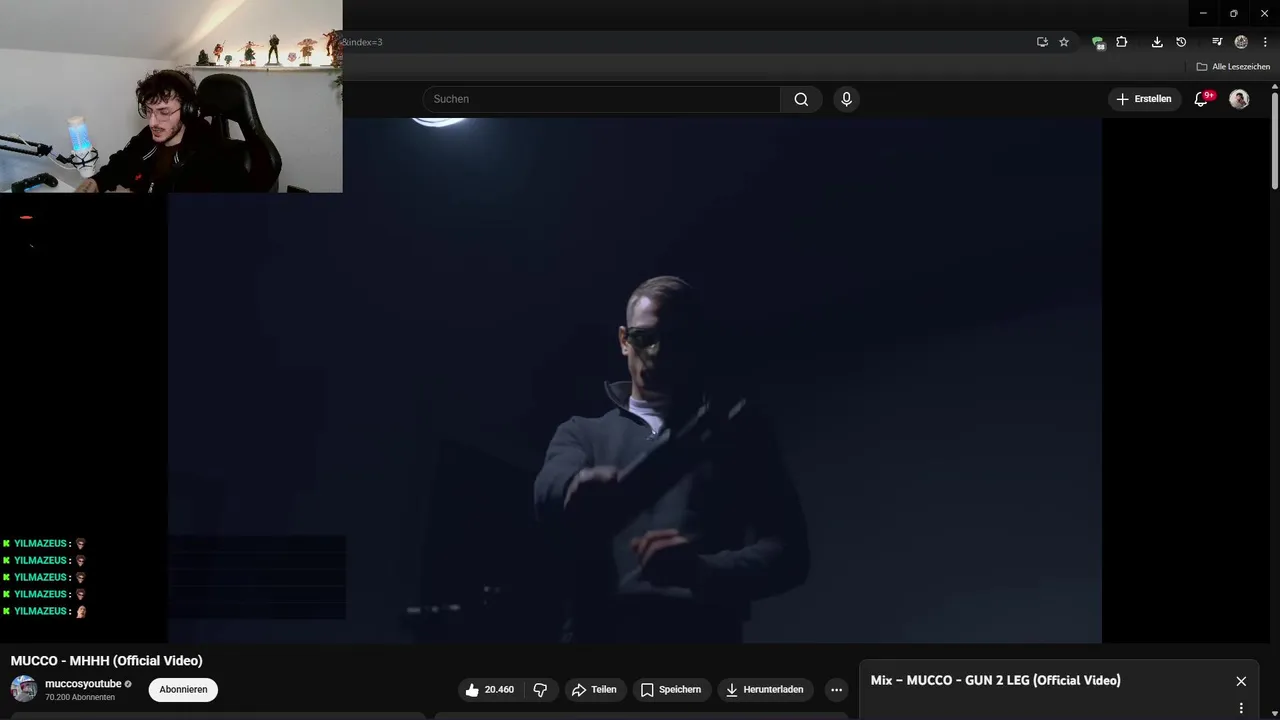The image size is (1280, 720).
Task: Click the Mix – MUCCO – GUN 2 LEG title
Action: coord(995,680)
